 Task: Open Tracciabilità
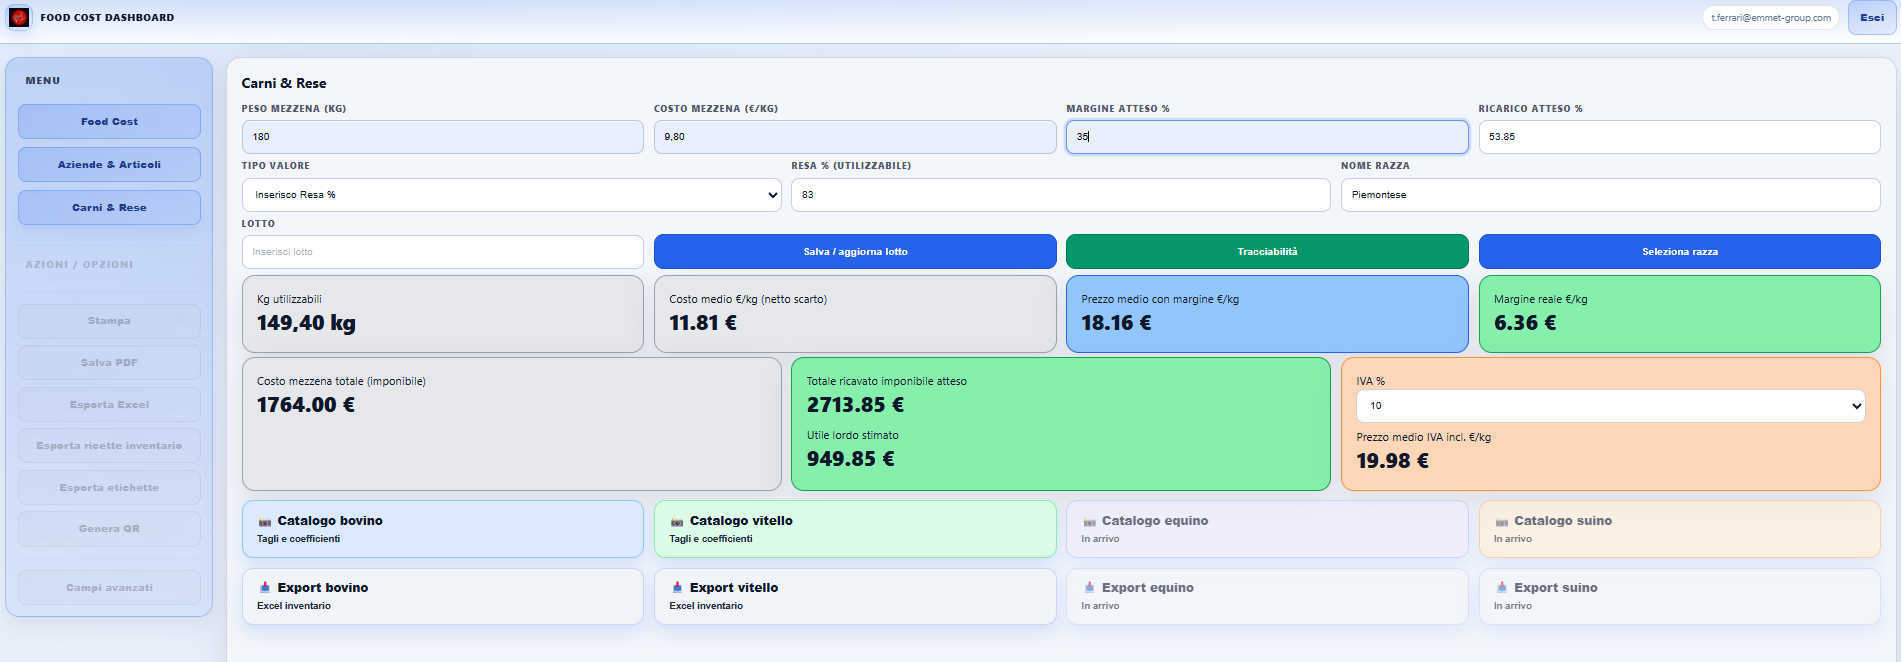click(x=1267, y=252)
